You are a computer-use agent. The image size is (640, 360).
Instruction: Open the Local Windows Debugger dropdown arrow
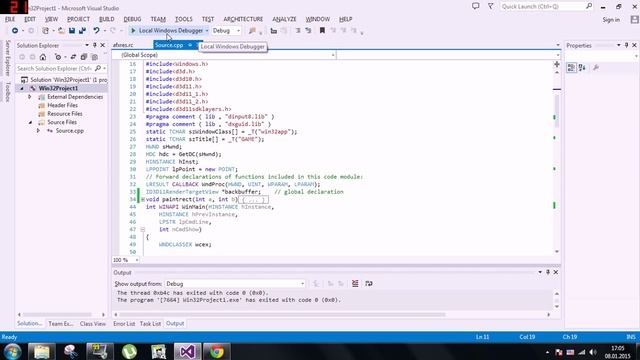pos(207,31)
